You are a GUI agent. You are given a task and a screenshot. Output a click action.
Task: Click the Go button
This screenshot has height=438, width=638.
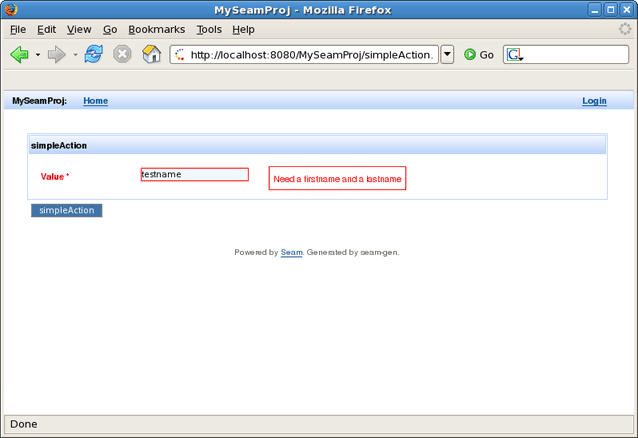click(479, 55)
